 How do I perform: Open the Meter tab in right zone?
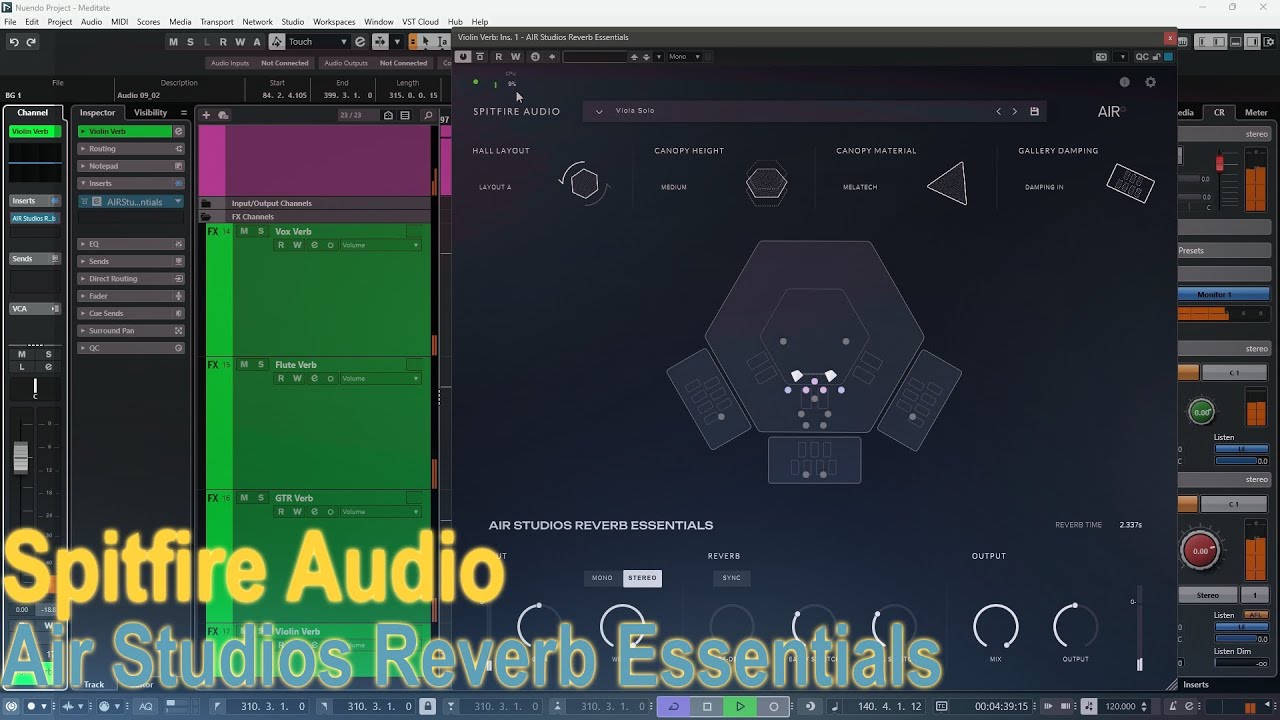pos(1256,113)
